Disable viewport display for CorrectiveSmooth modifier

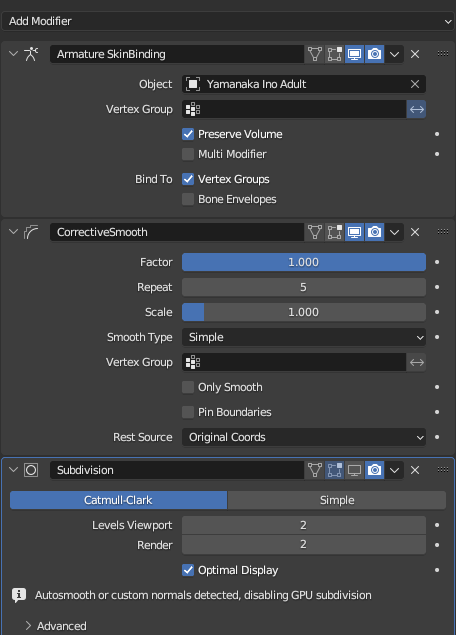354,232
